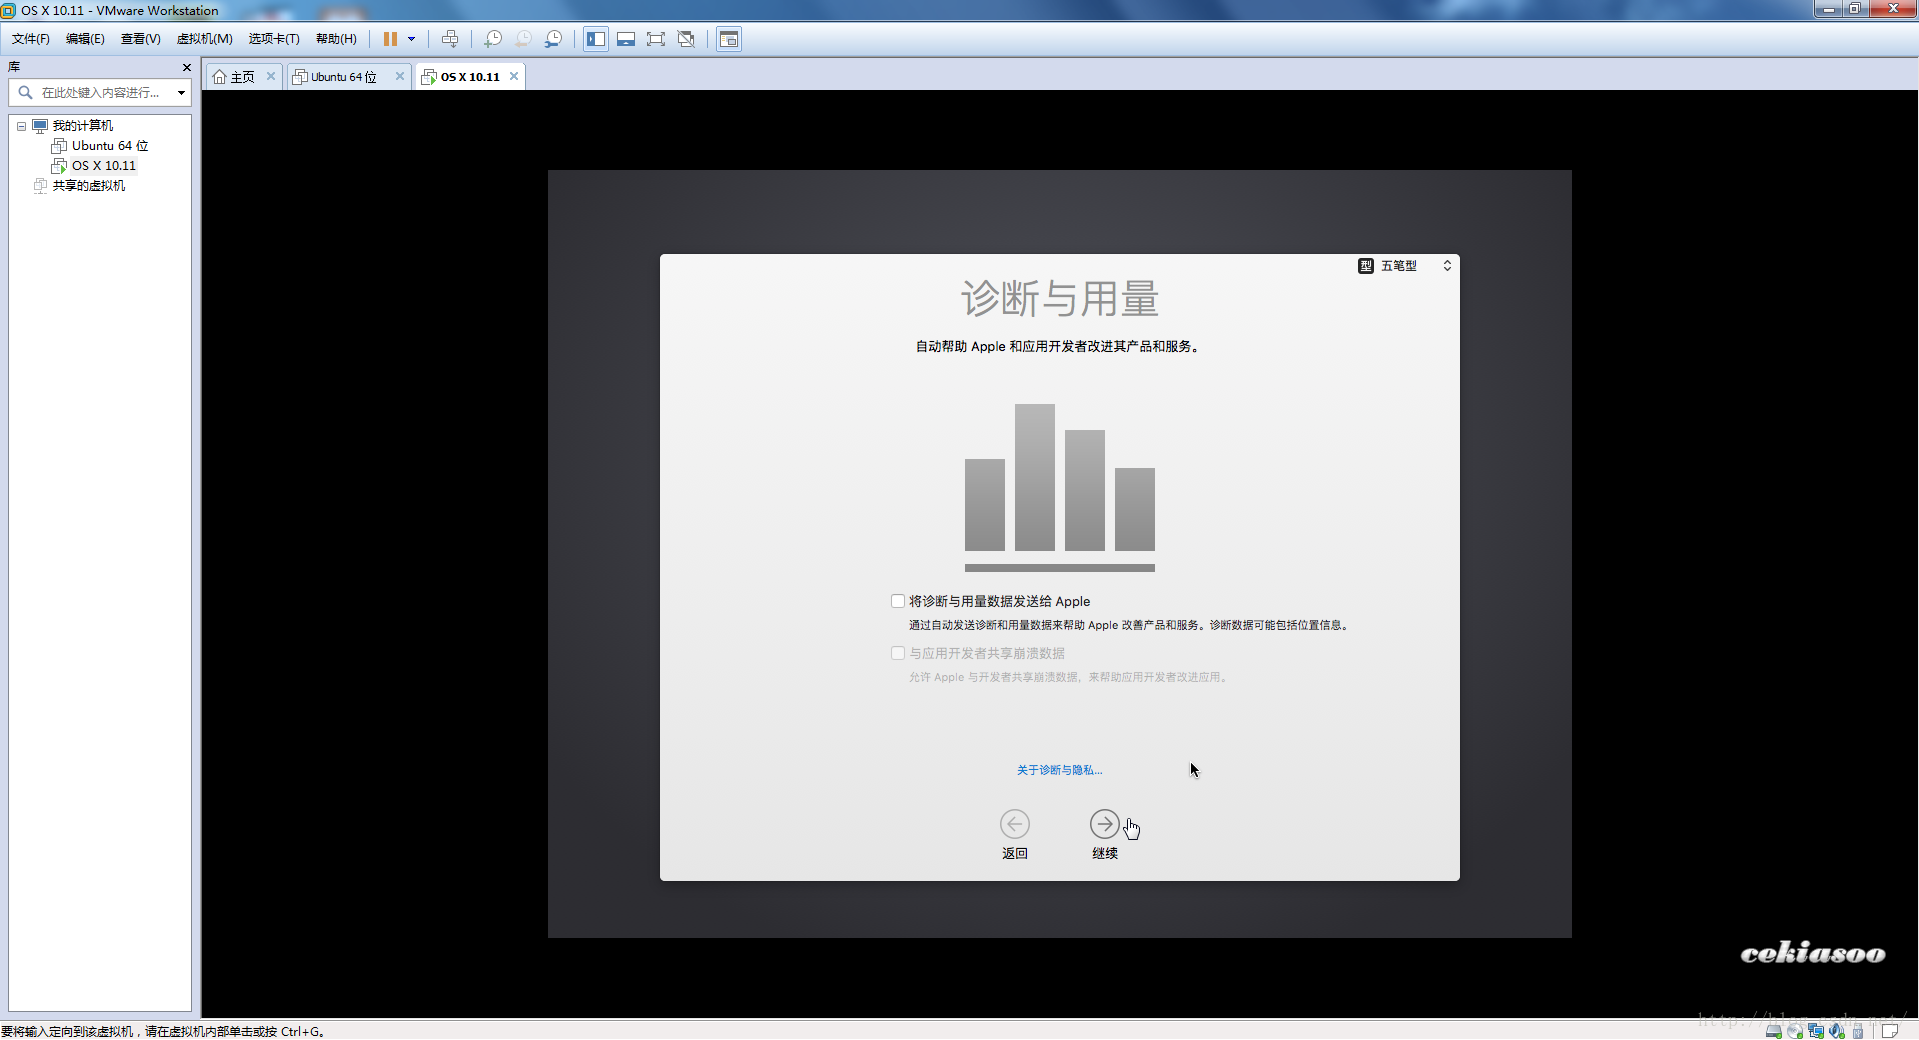This screenshot has width=1919, height=1040.
Task: Select Ubuntu 64 位 in the library tree
Action: click(109, 146)
